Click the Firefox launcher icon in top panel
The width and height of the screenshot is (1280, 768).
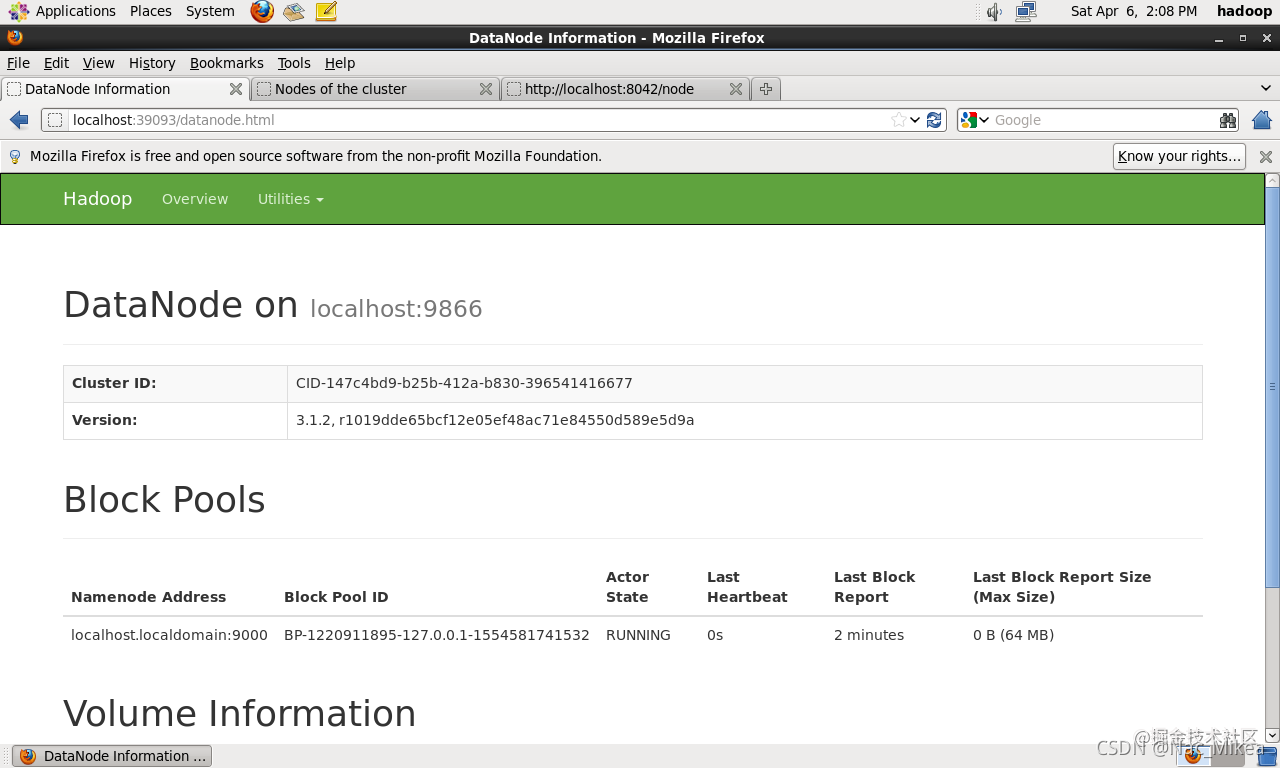tap(262, 11)
